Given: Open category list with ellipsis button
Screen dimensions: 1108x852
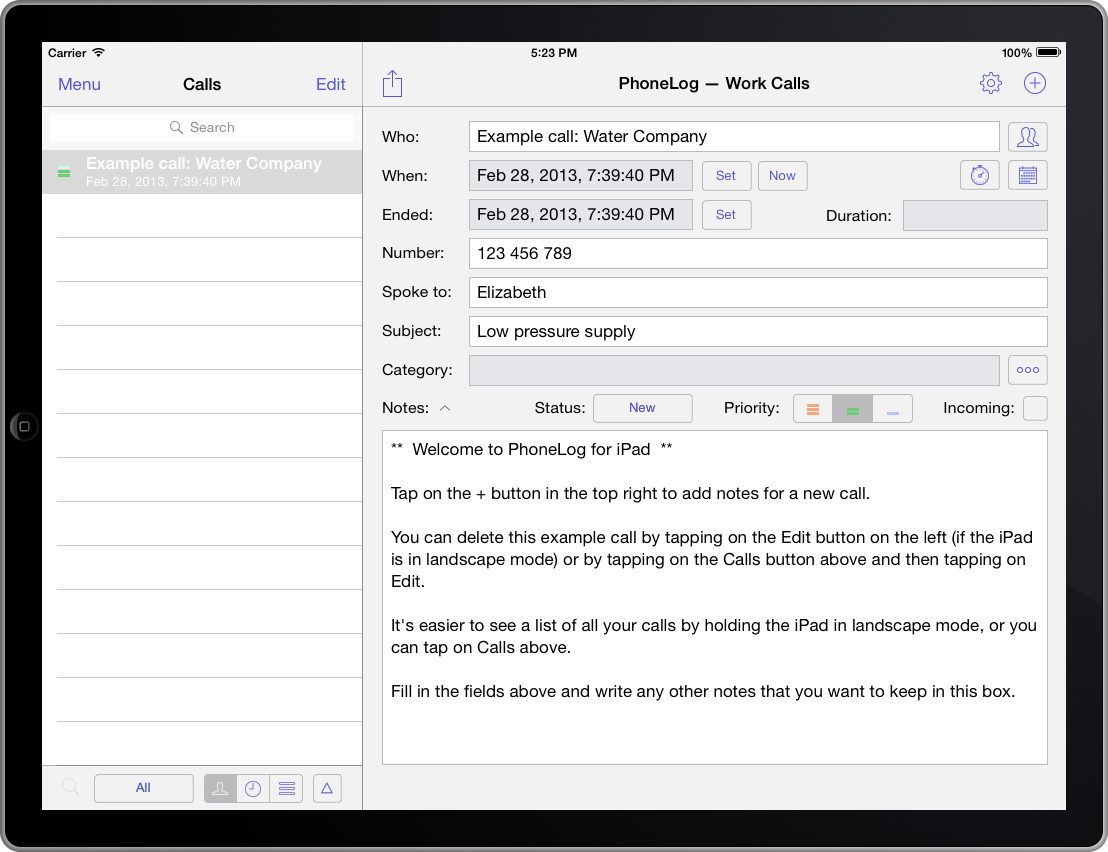Looking at the screenshot, I should click(x=1027, y=370).
